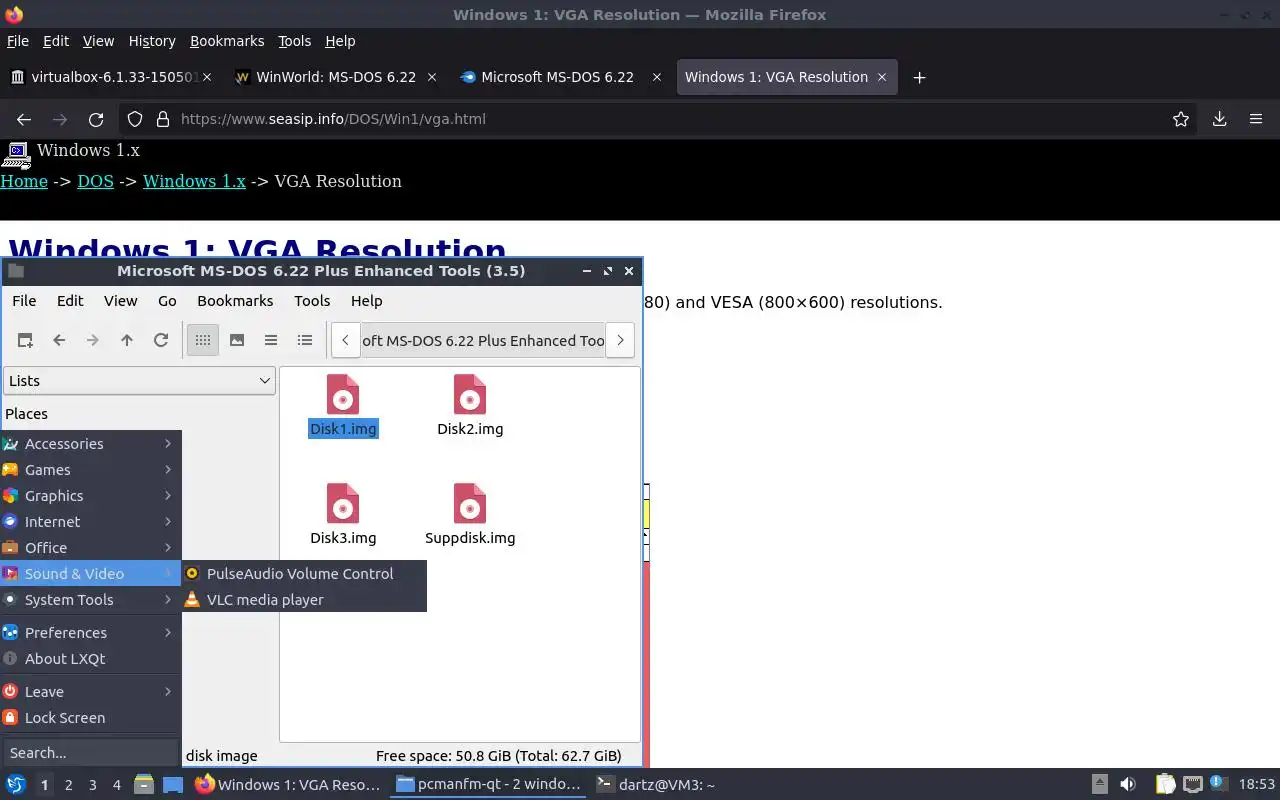This screenshot has height=800, width=1280.
Task: Launch PulseAudio Volume Control
Action: point(304,574)
